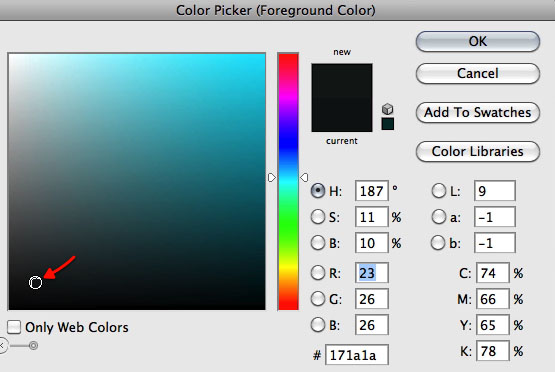Select the R red channel radio button
The image size is (555, 372).
317,273
